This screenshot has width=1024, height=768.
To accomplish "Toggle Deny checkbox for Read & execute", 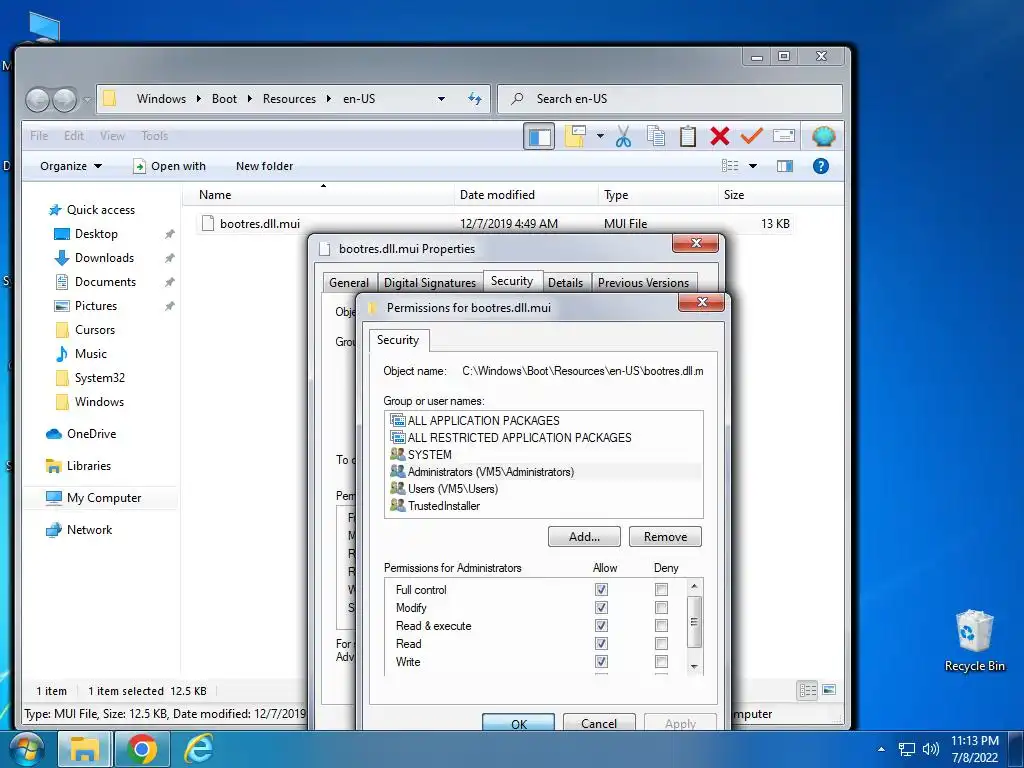I will [x=662, y=626].
